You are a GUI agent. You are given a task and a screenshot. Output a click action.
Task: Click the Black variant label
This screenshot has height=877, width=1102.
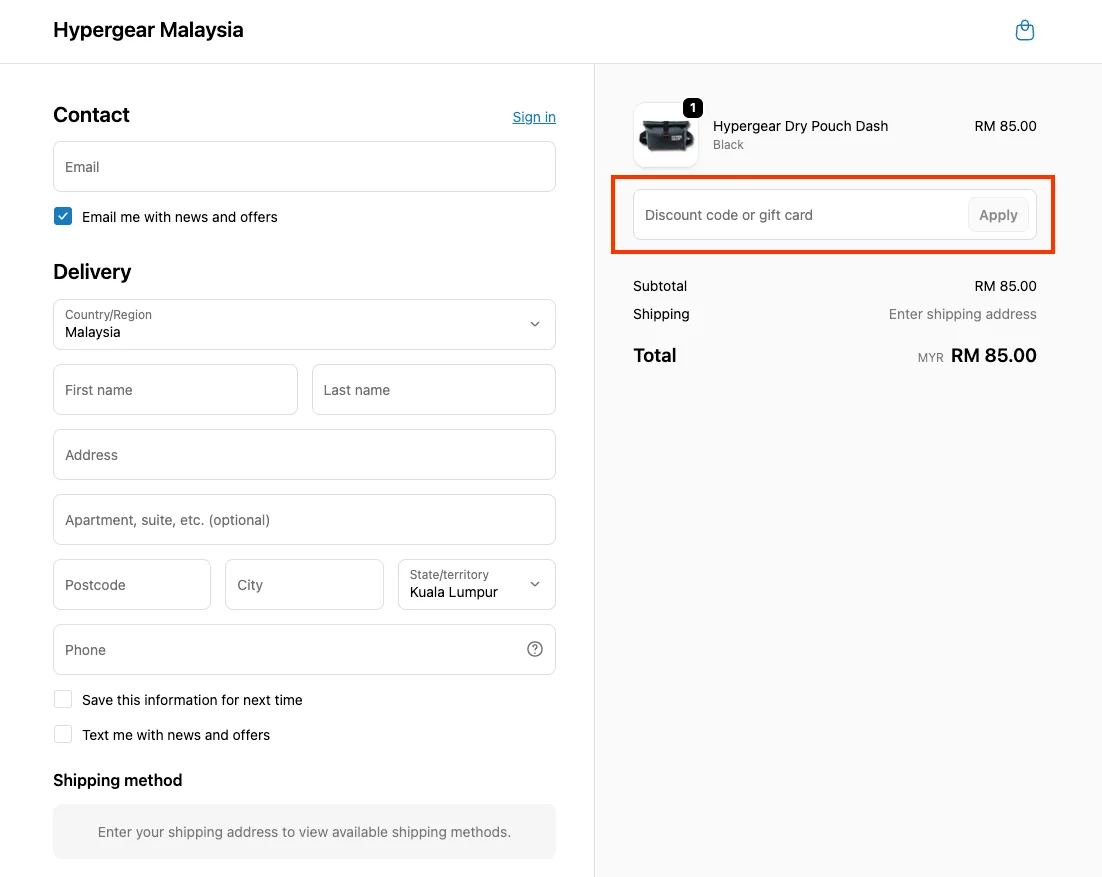[728, 145]
